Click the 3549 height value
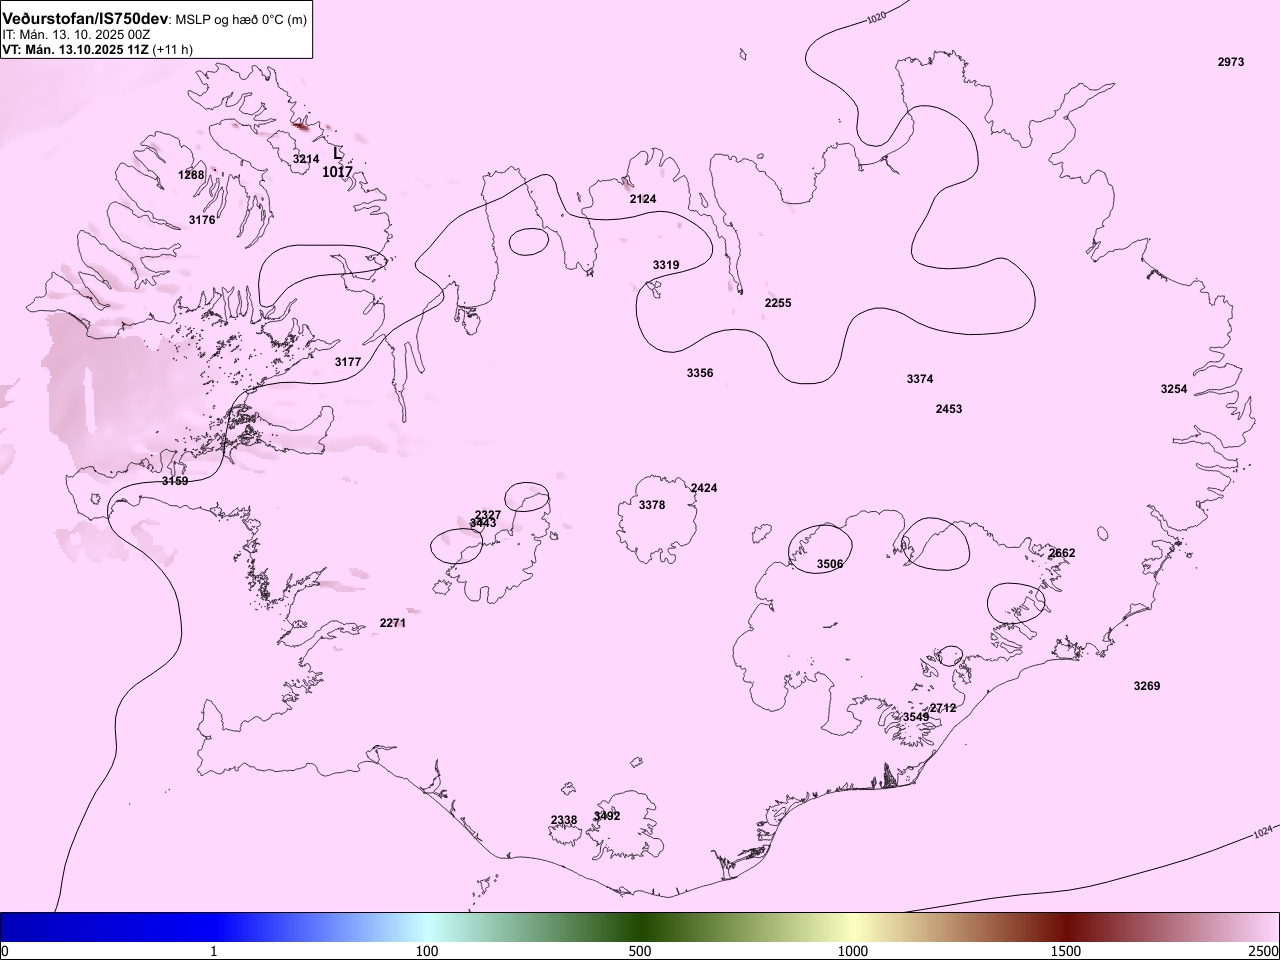1280x960 pixels. (x=916, y=717)
